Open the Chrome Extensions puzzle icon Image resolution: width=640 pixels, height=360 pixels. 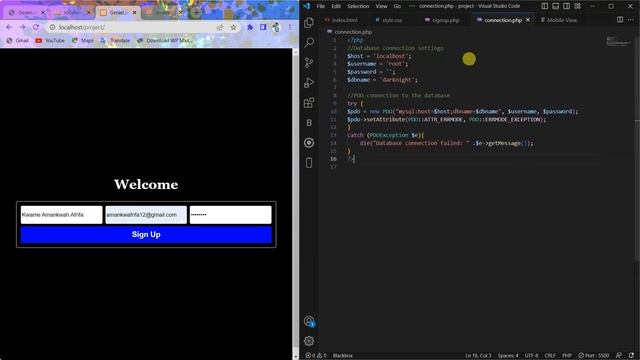(250, 27)
